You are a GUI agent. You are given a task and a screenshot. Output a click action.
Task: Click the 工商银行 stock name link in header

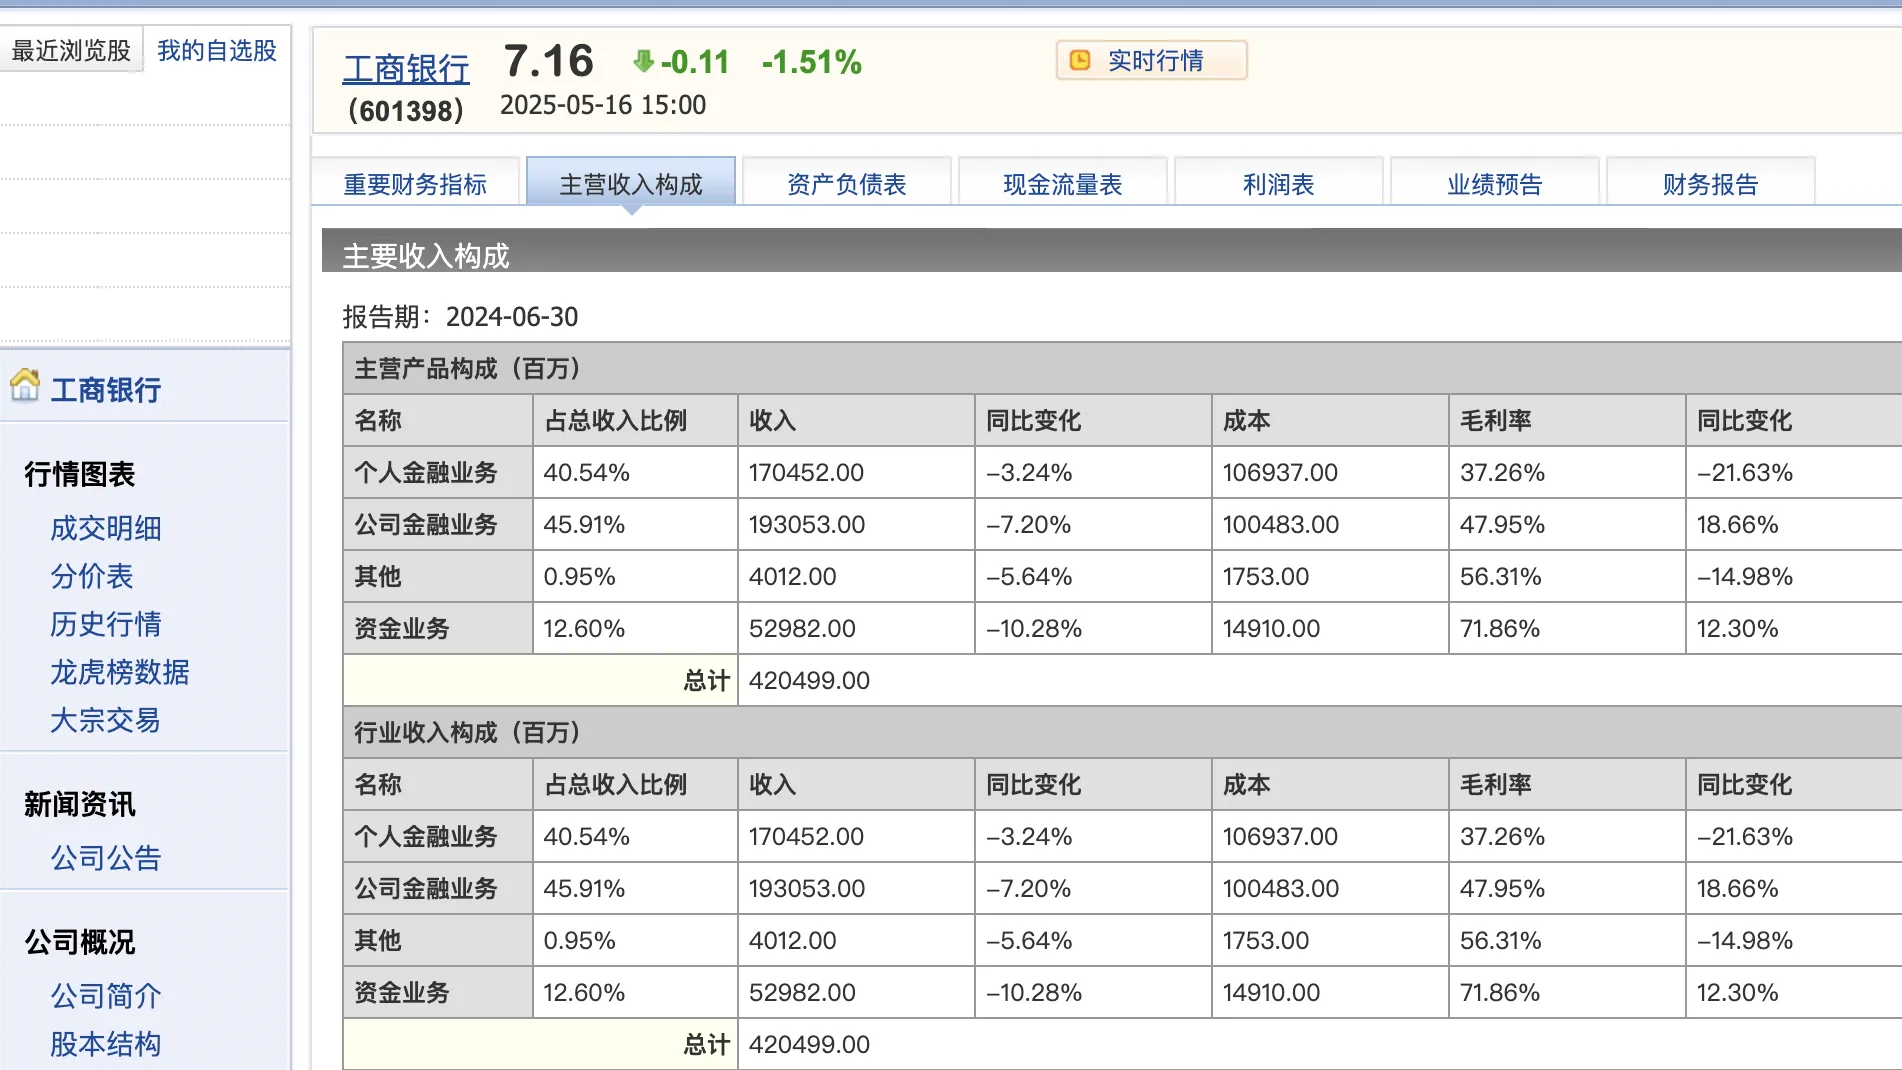pos(406,68)
